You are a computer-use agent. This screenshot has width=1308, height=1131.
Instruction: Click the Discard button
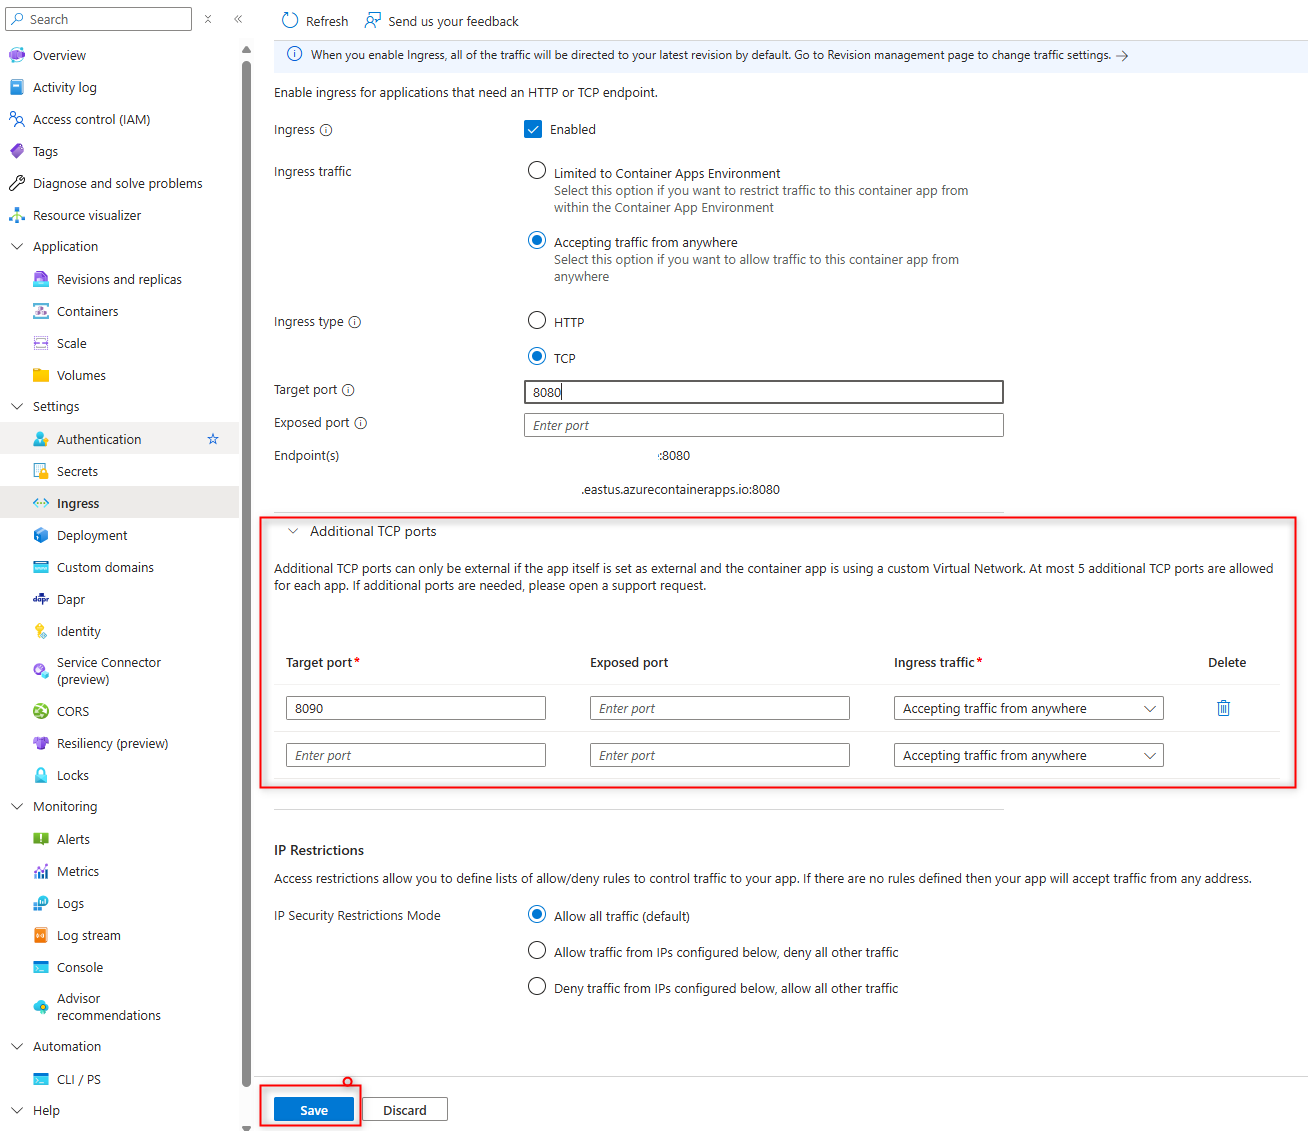[404, 1109]
